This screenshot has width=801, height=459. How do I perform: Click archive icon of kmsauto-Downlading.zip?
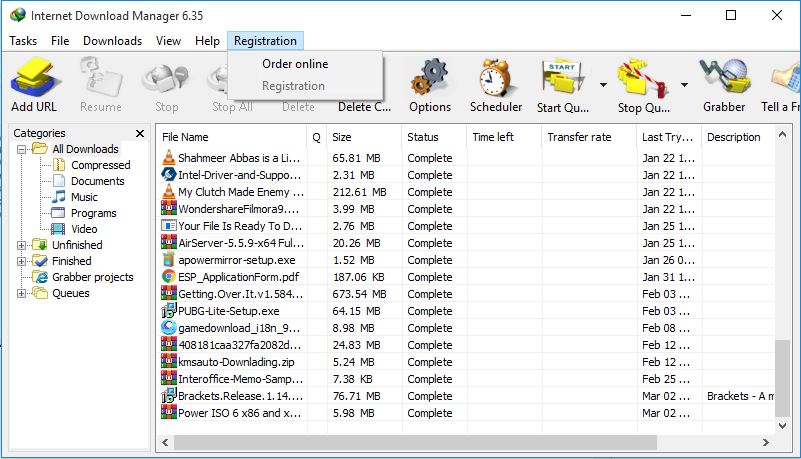pyautogui.click(x=169, y=361)
